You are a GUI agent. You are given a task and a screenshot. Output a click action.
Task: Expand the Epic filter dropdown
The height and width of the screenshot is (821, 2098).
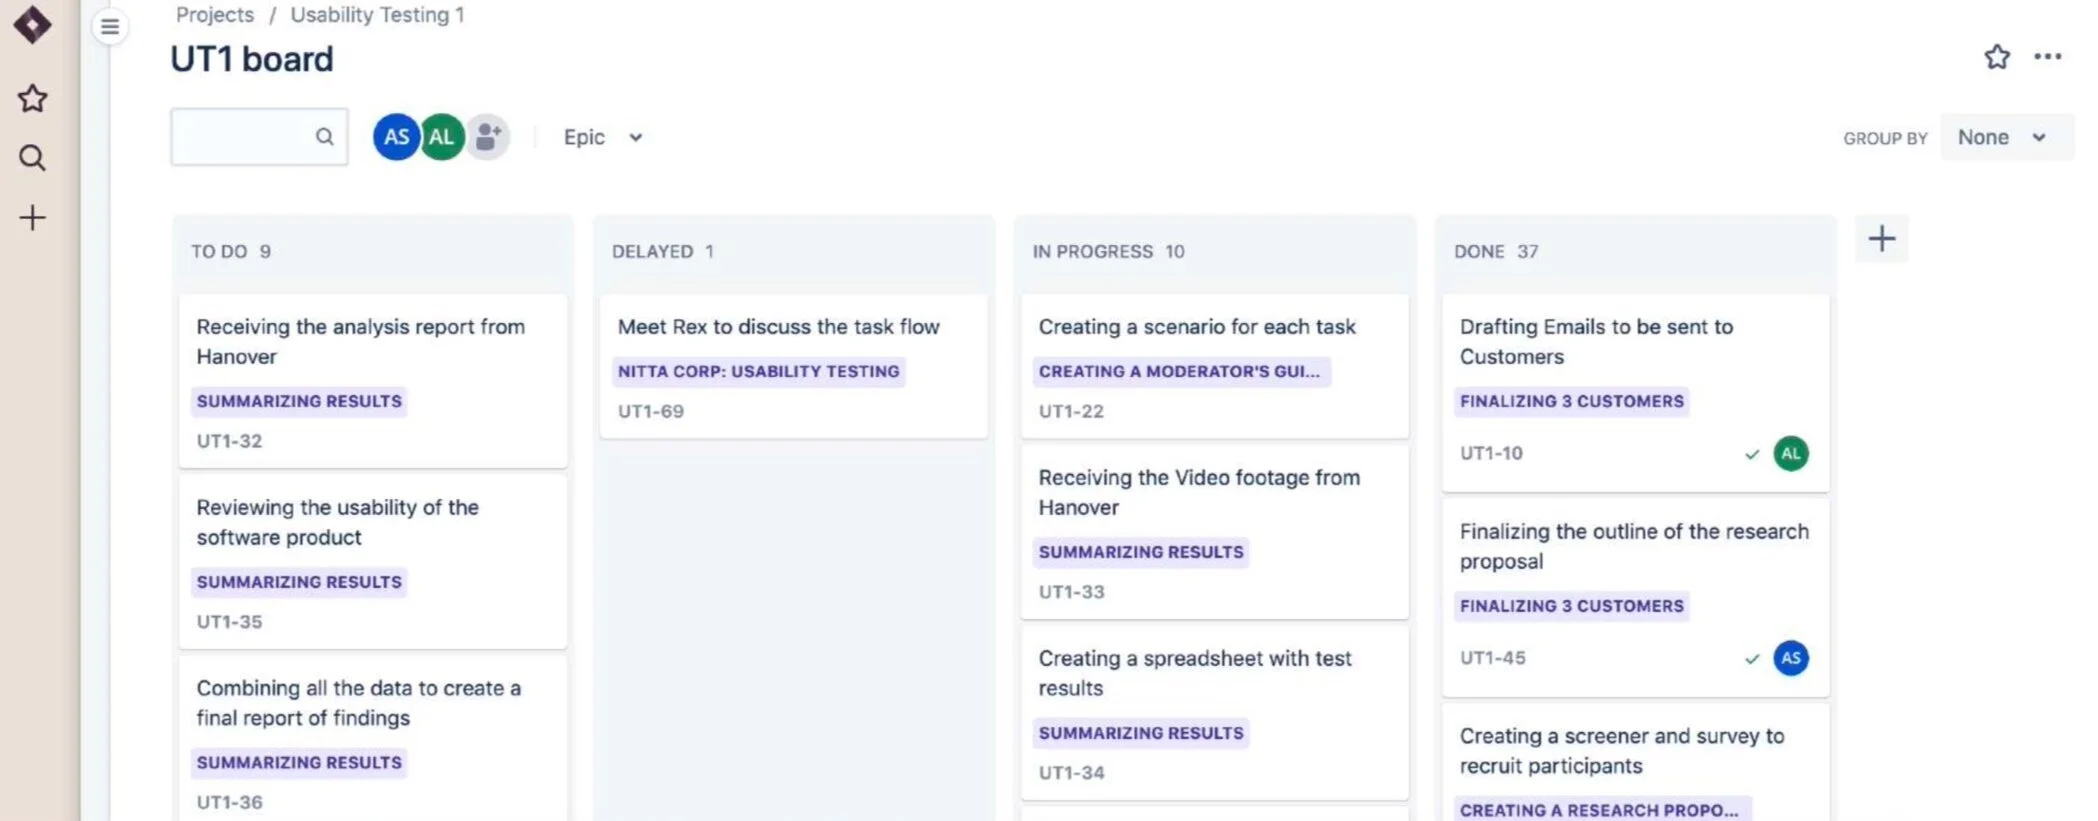point(603,137)
